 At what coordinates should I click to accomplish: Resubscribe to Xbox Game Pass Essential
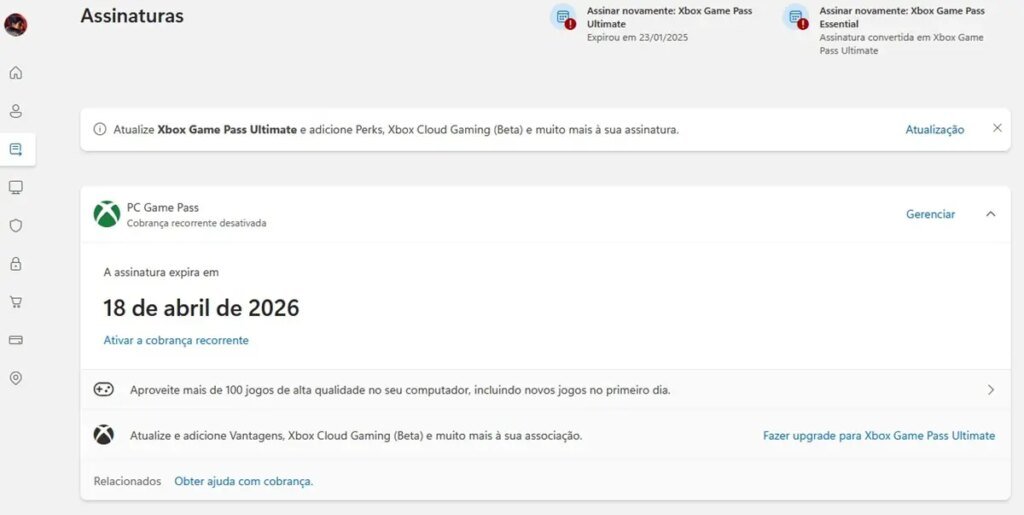pos(901,17)
